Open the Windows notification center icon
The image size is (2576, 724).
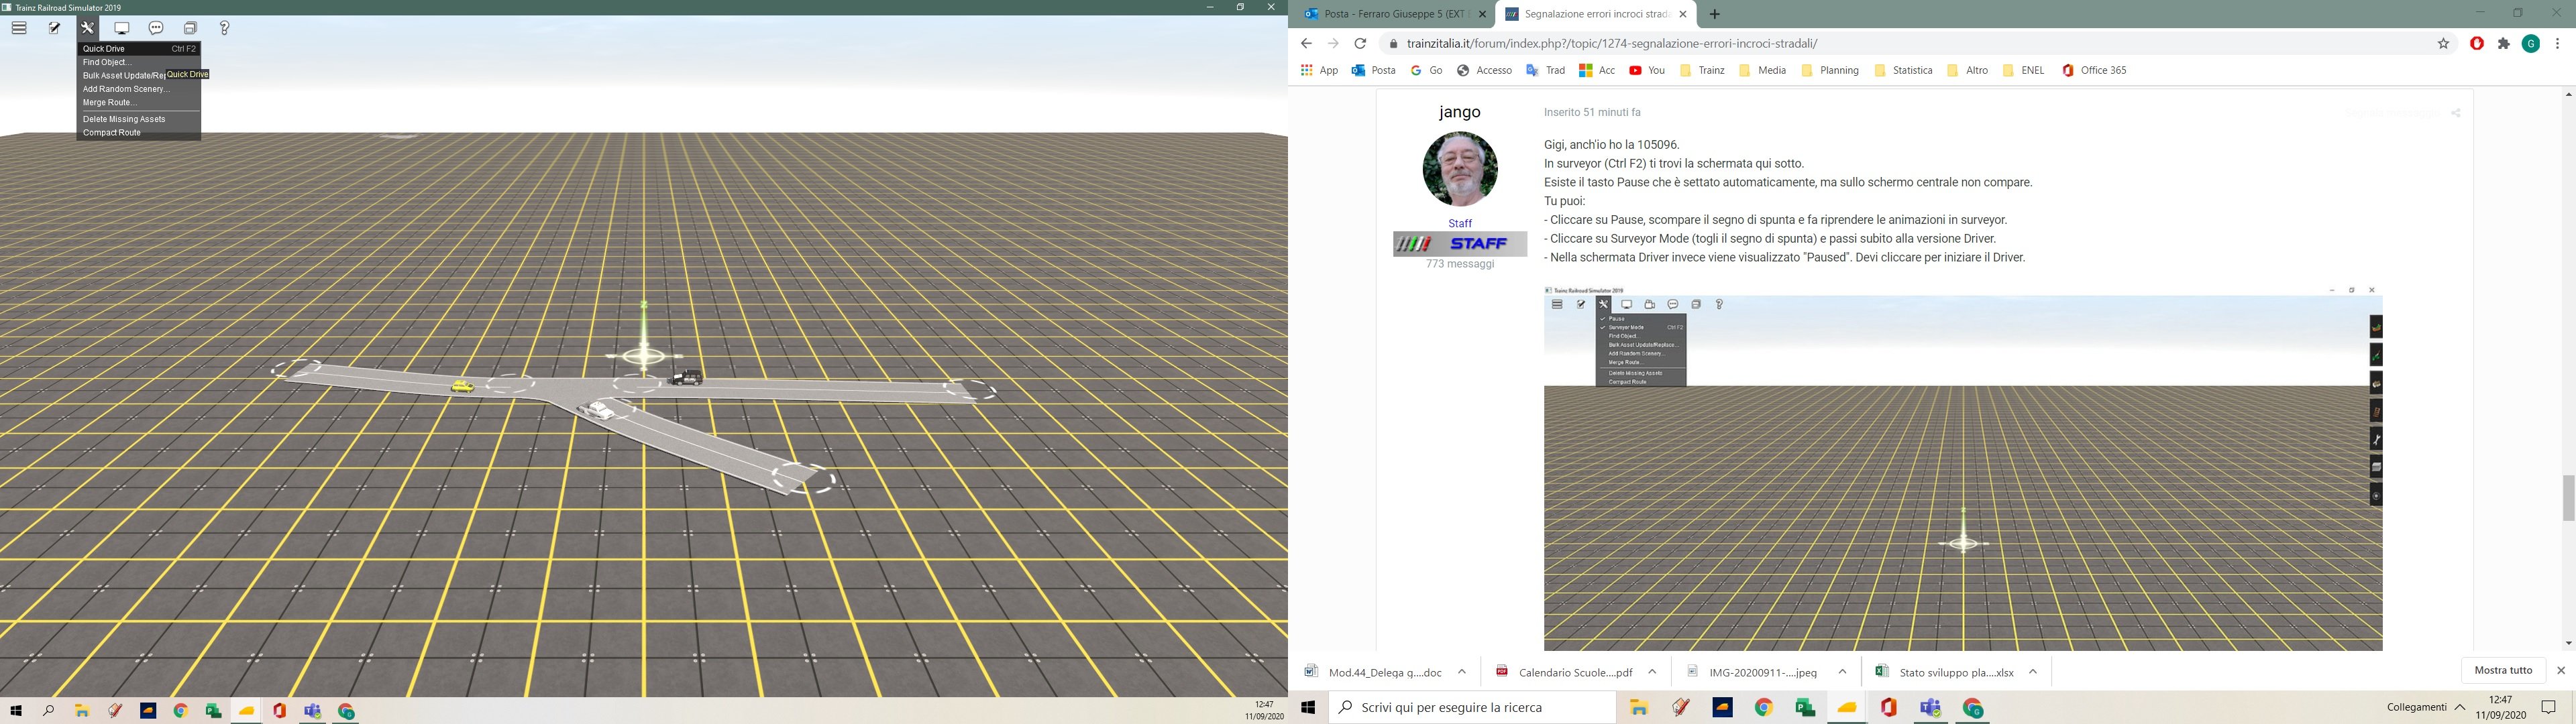tap(2549, 707)
